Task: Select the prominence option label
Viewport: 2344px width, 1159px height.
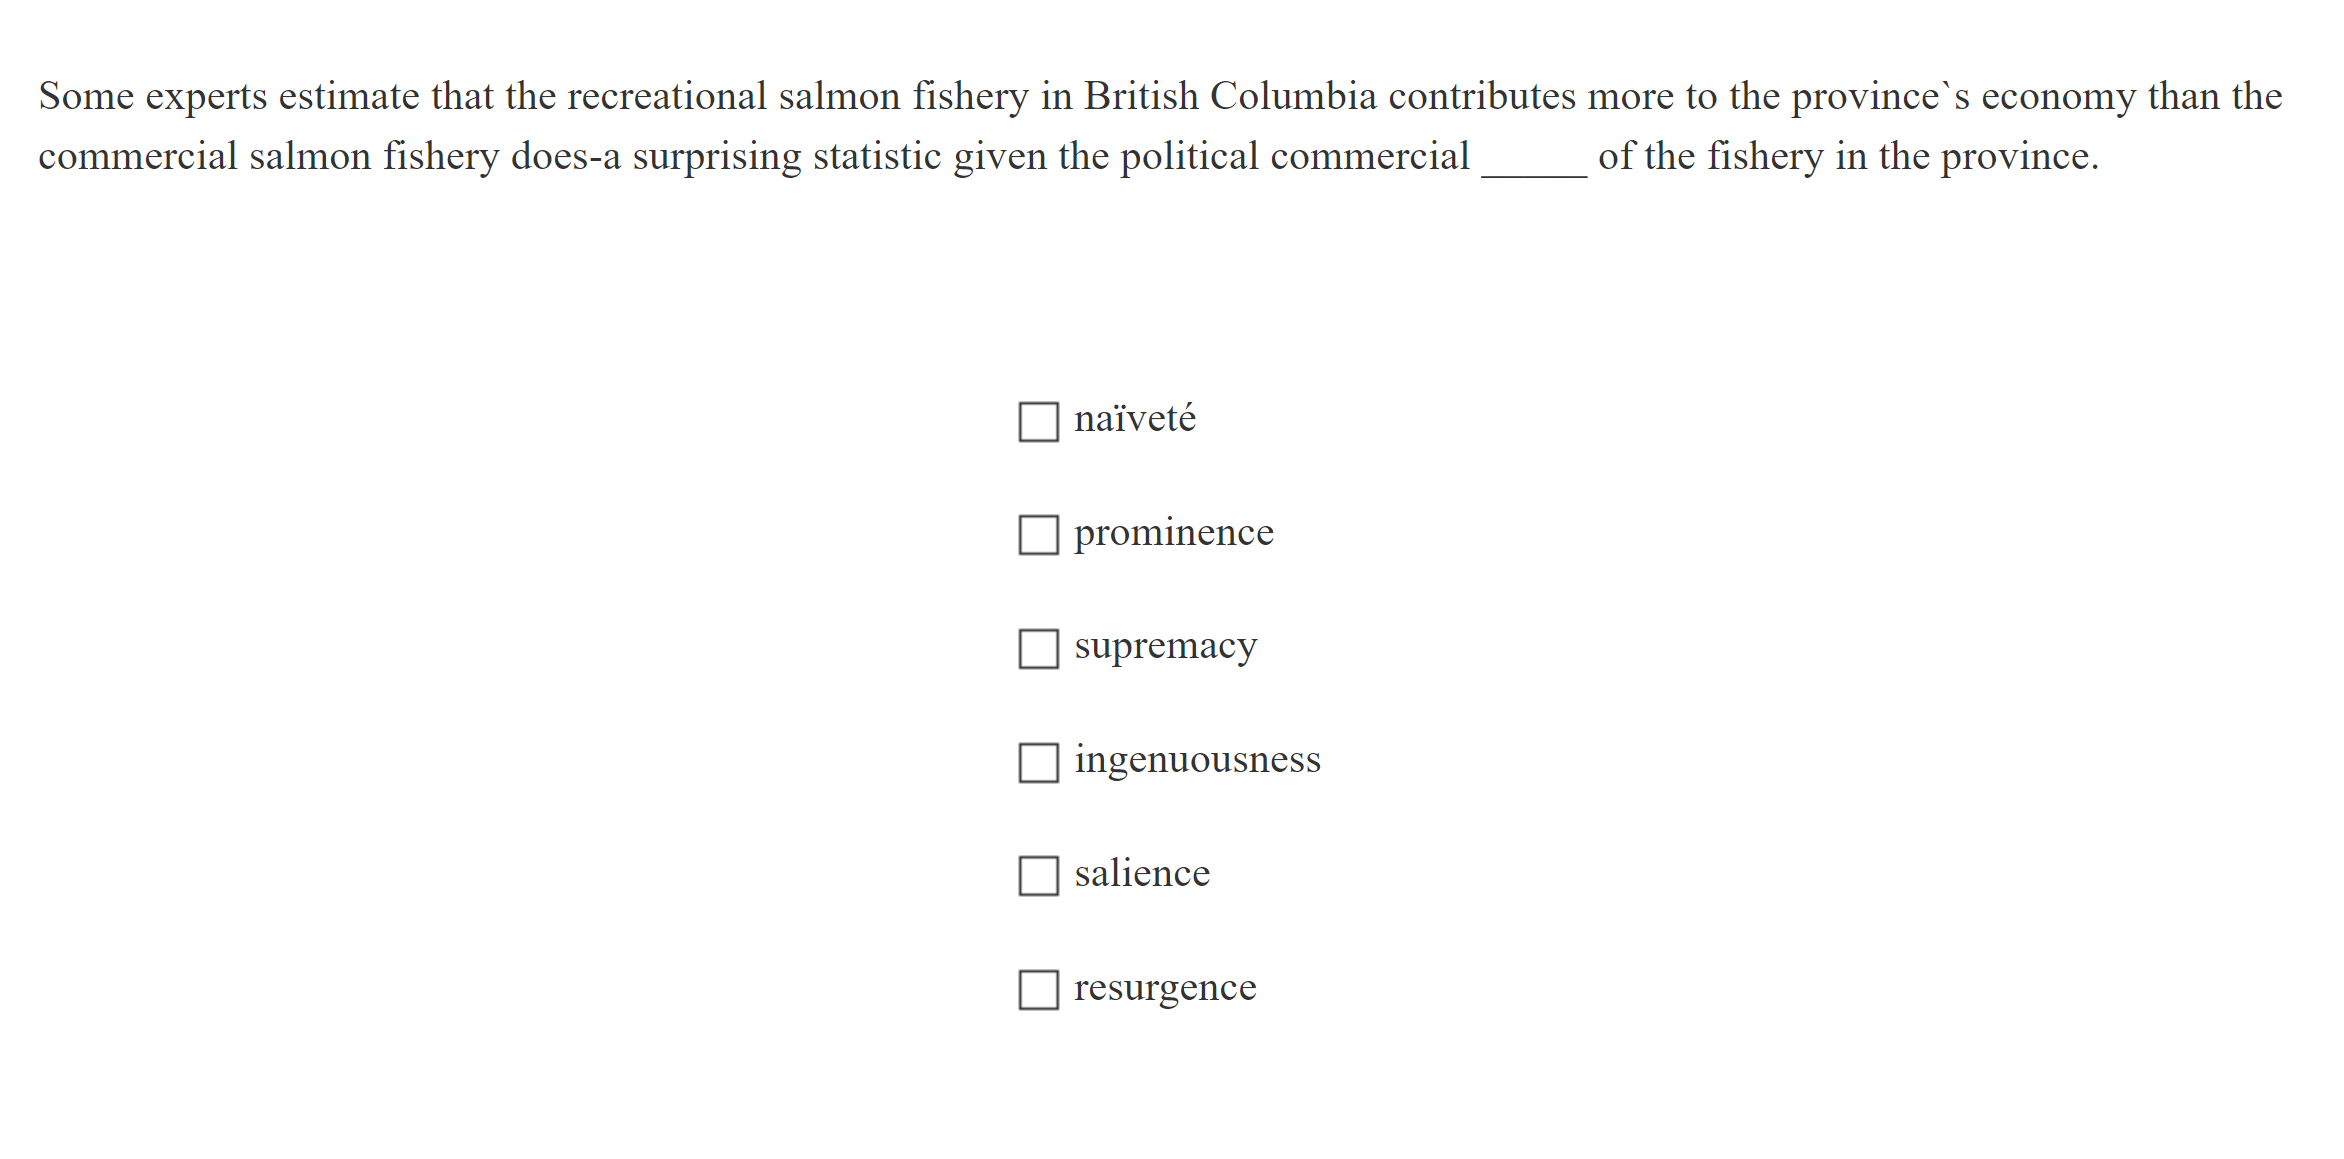Action: coord(1173,532)
